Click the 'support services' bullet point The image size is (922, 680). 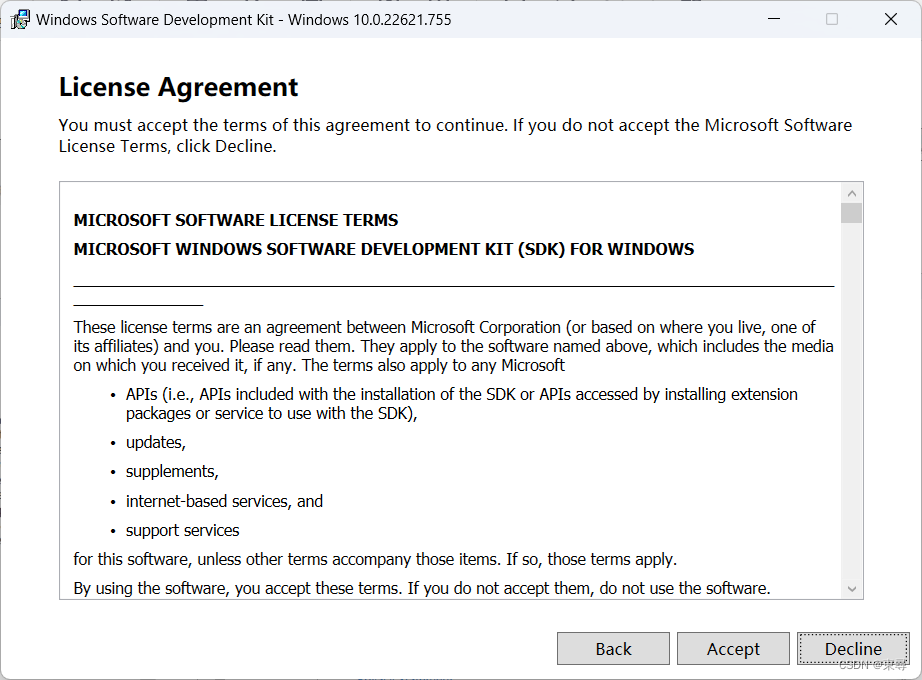[x=182, y=530]
